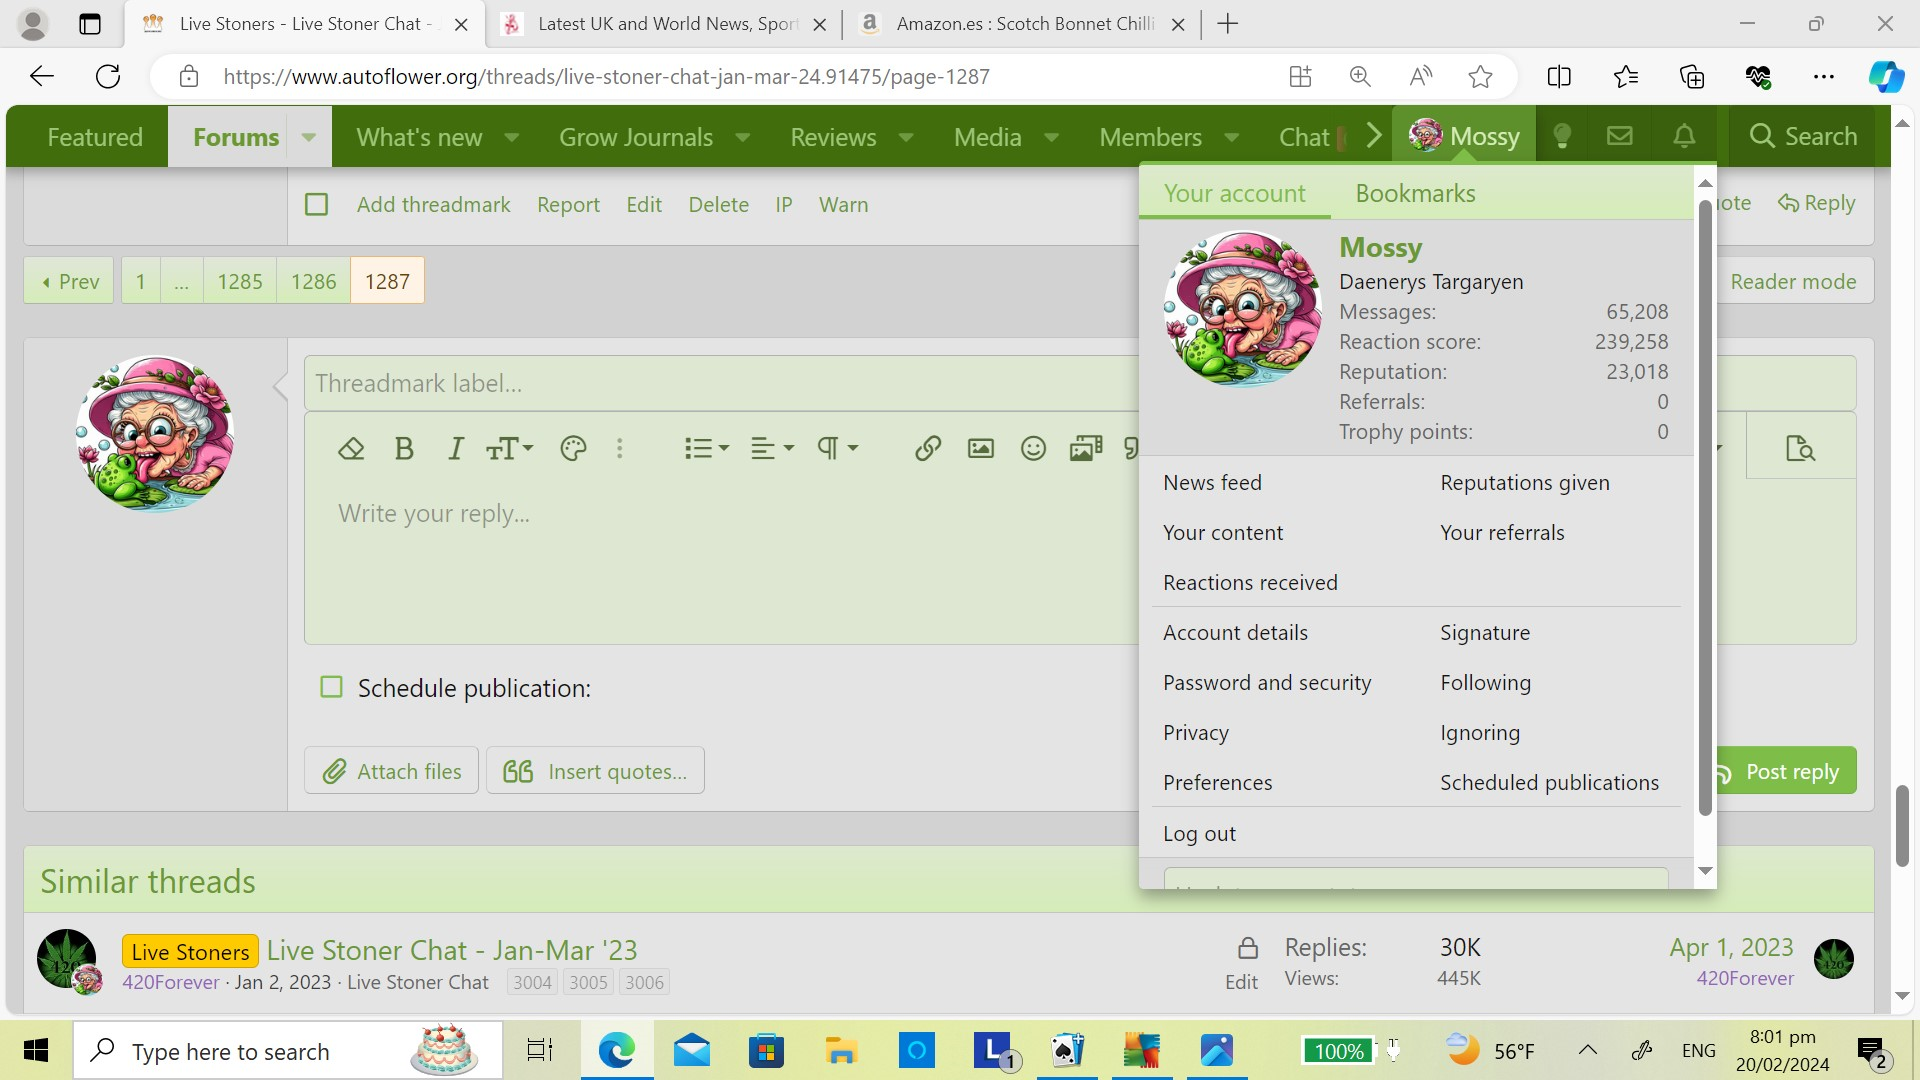Open the Windows Start menu
The width and height of the screenshot is (1920, 1080).
[36, 1050]
